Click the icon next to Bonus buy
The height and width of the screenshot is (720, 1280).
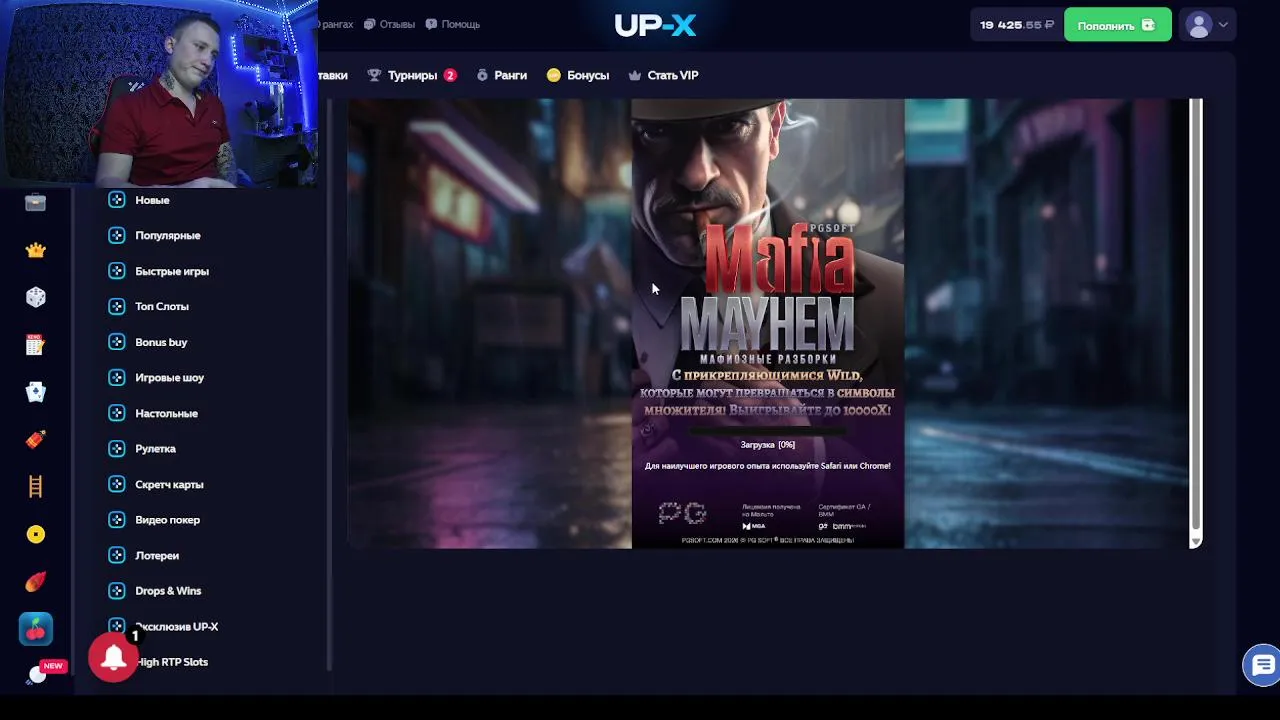(116, 342)
